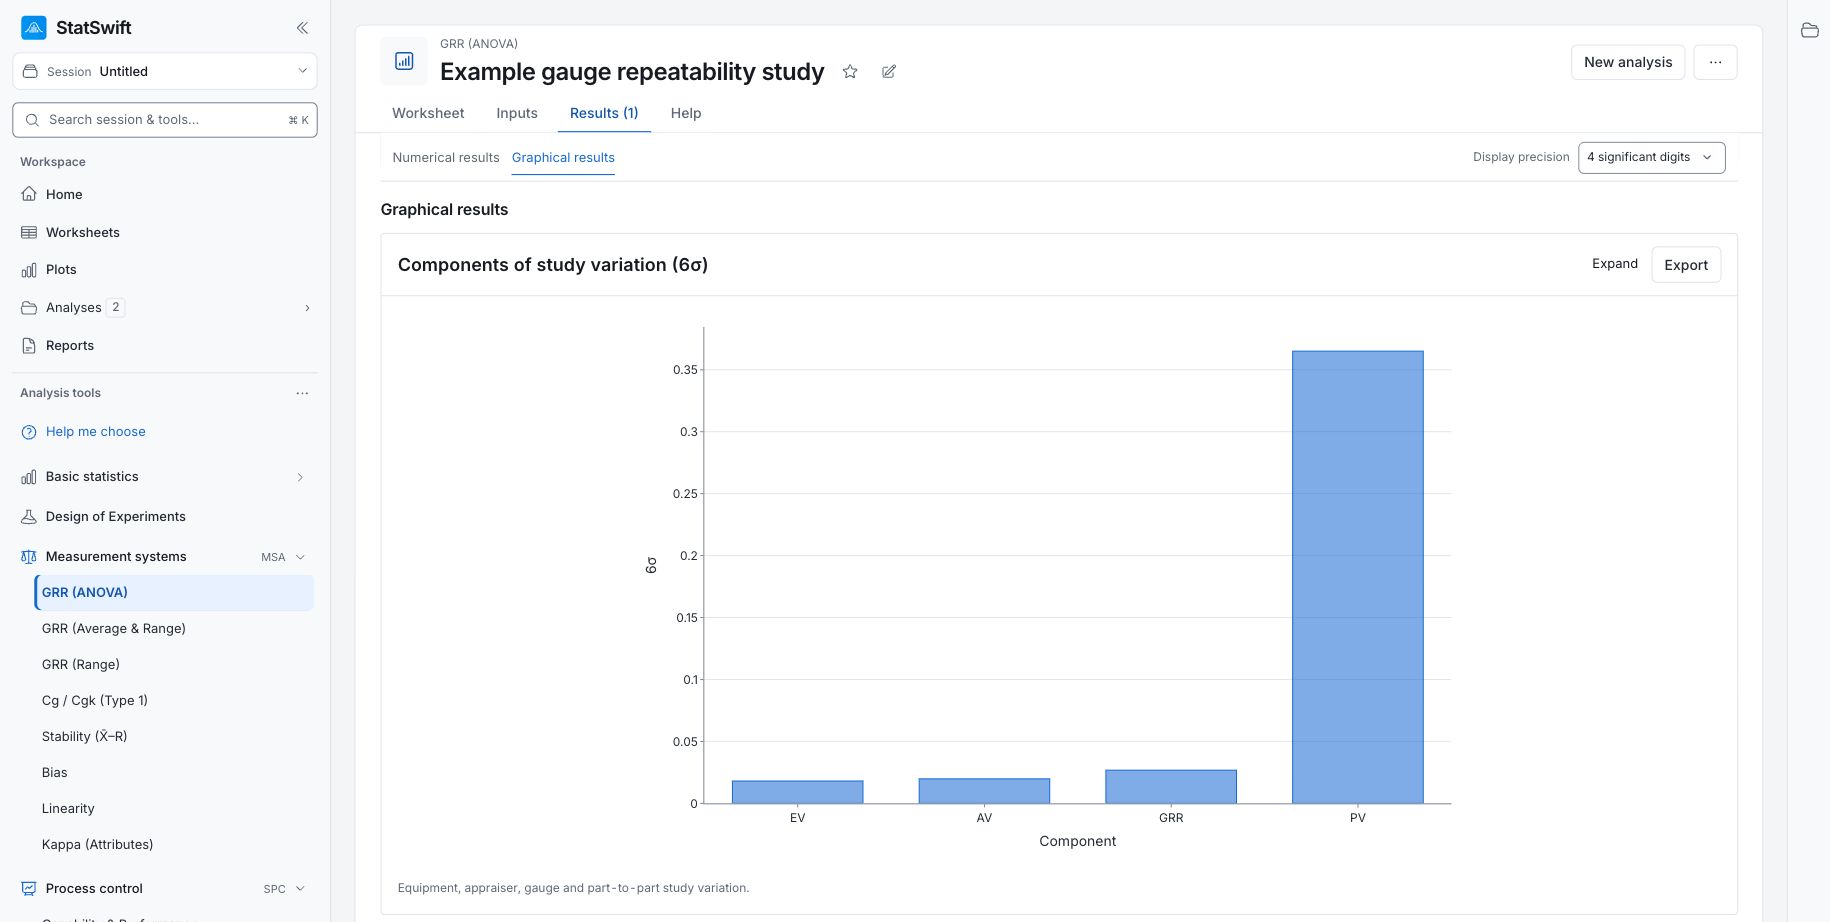Select GRR (Average & Range) tool
1830x922 pixels.
click(114, 629)
